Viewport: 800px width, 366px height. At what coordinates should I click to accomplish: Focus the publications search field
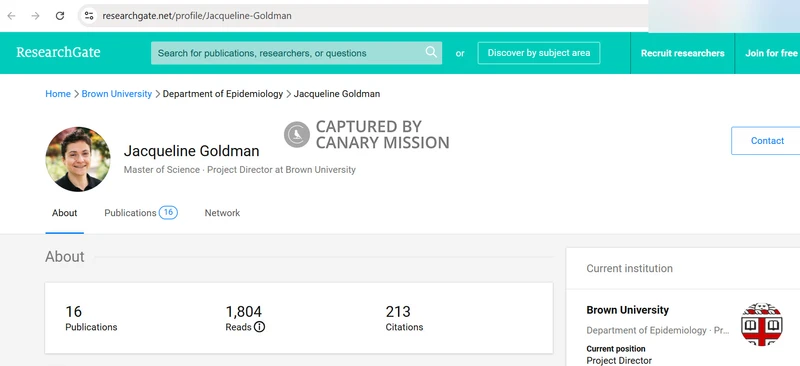[296, 53]
